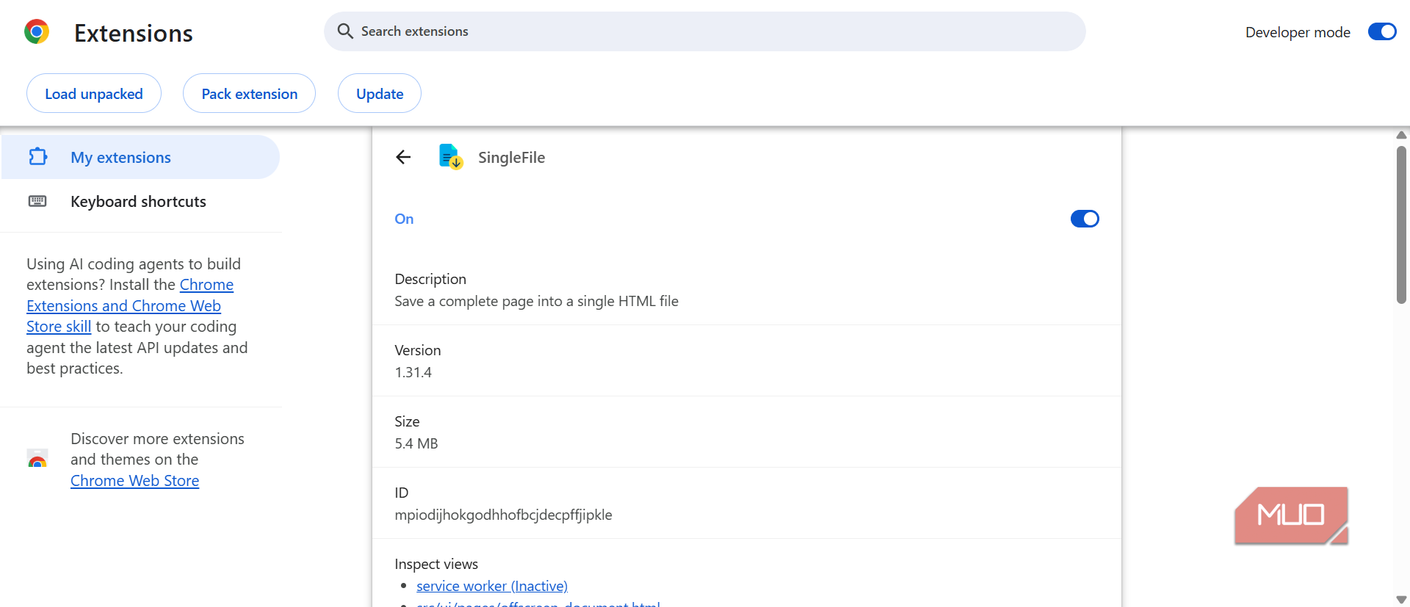Toggle Developer mode switch
Image resolution: width=1410 pixels, height=607 pixels.
(x=1382, y=32)
